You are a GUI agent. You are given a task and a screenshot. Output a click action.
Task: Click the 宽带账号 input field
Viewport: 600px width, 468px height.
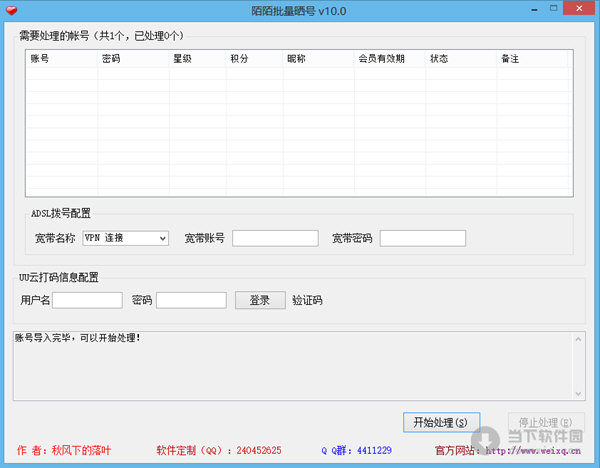point(275,238)
